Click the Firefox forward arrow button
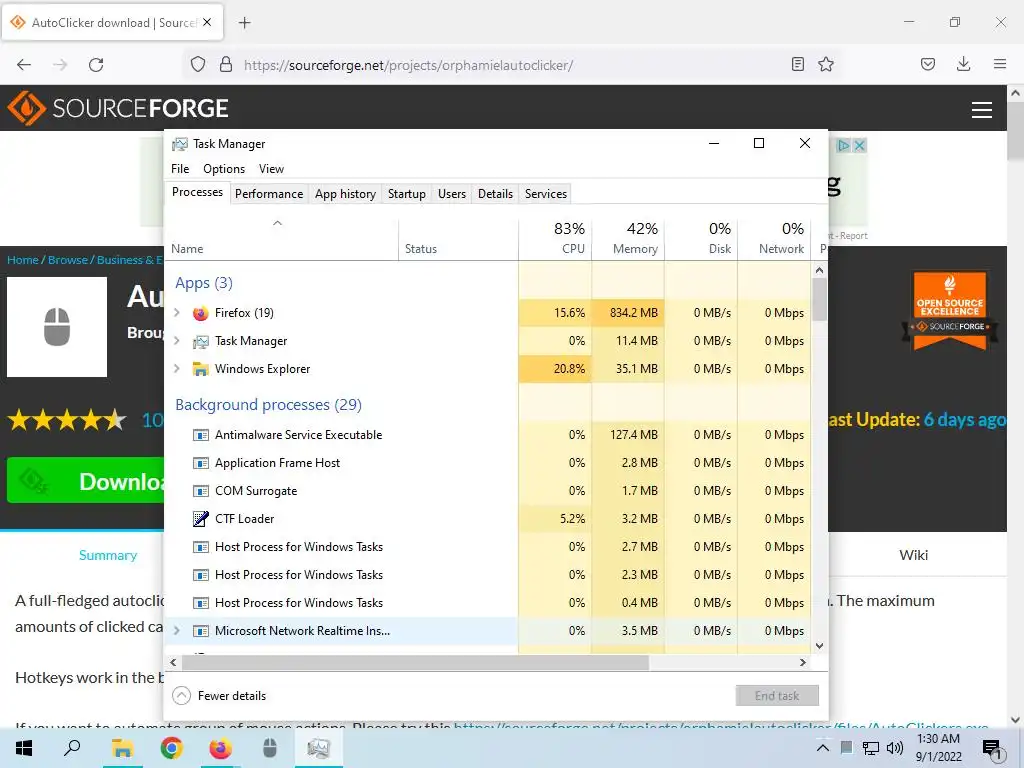Image resolution: width=1024 pixels, height=768 pixels. point(60,65)
